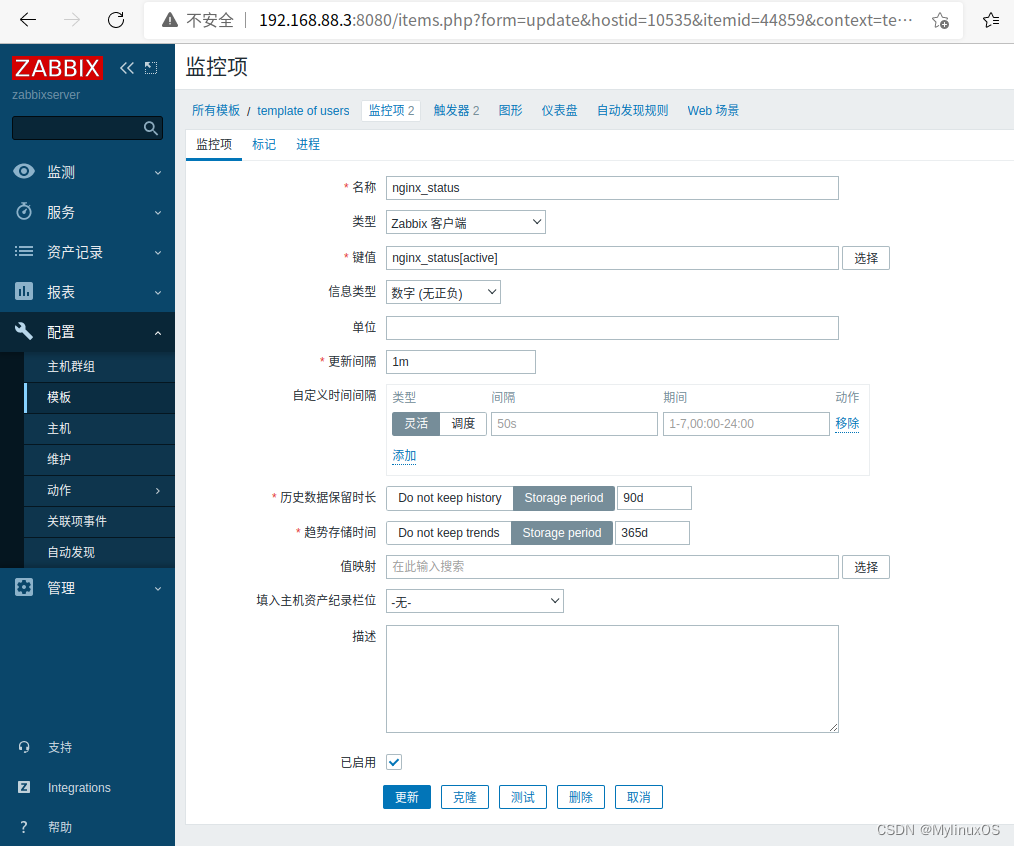Click the 添加 interval link
This screenshot has height=847, width=1015.
(404, 456)
